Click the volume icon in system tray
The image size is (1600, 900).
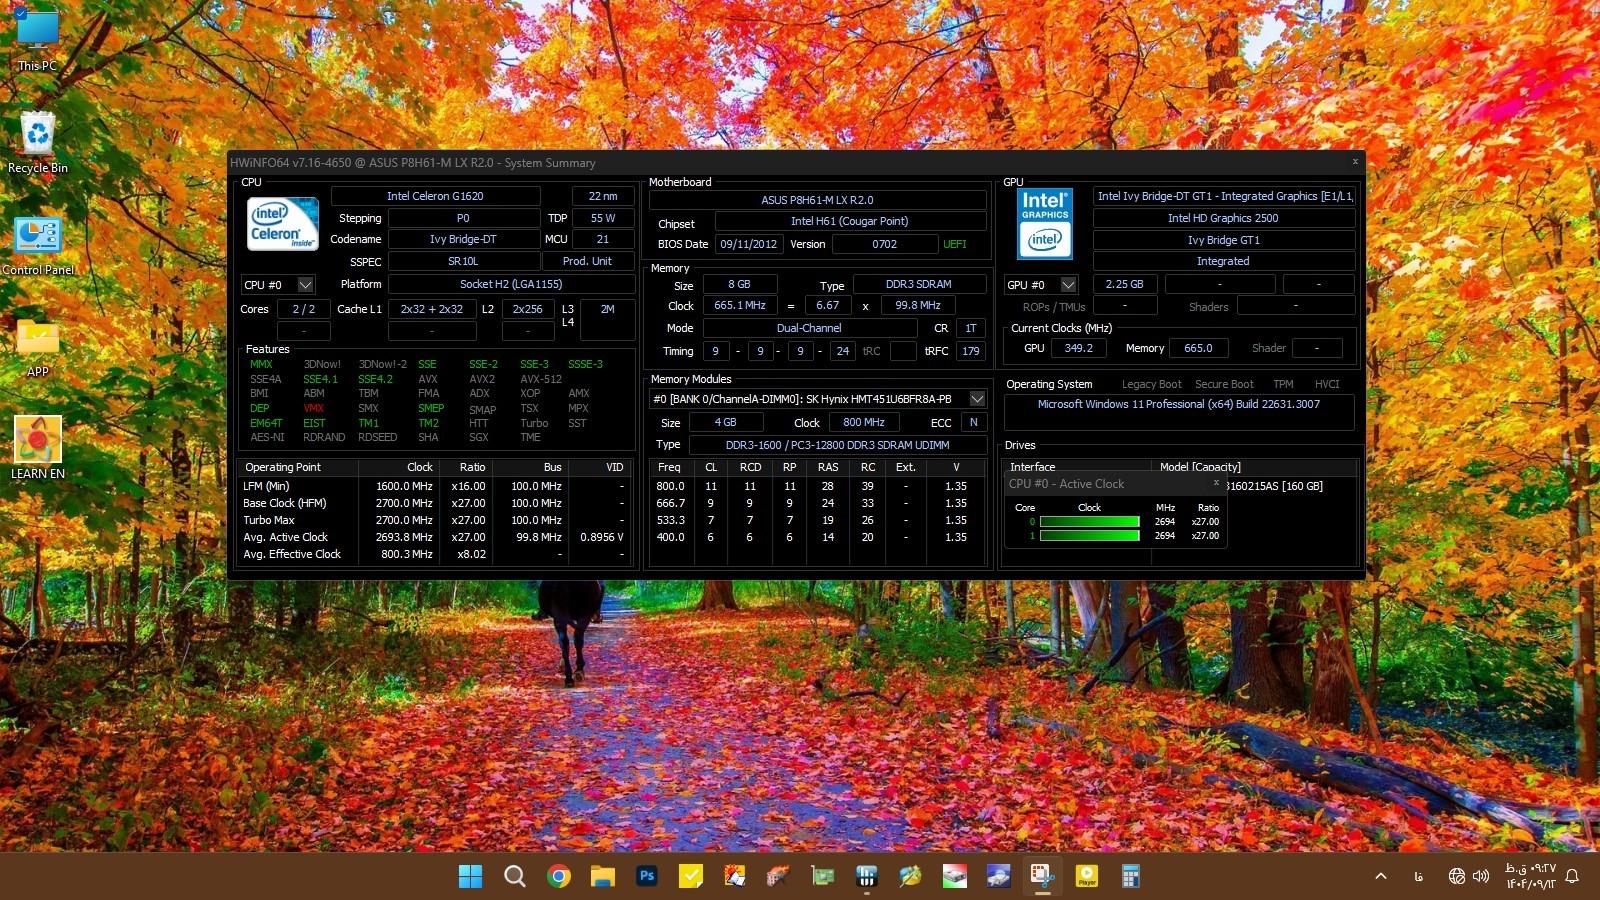[x=1481, y=876]
